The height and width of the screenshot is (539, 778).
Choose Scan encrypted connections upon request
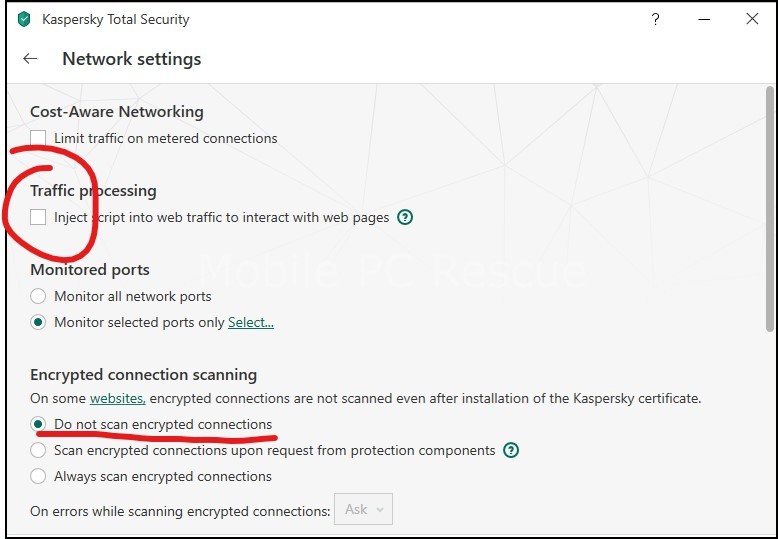[x=38, y=450]
